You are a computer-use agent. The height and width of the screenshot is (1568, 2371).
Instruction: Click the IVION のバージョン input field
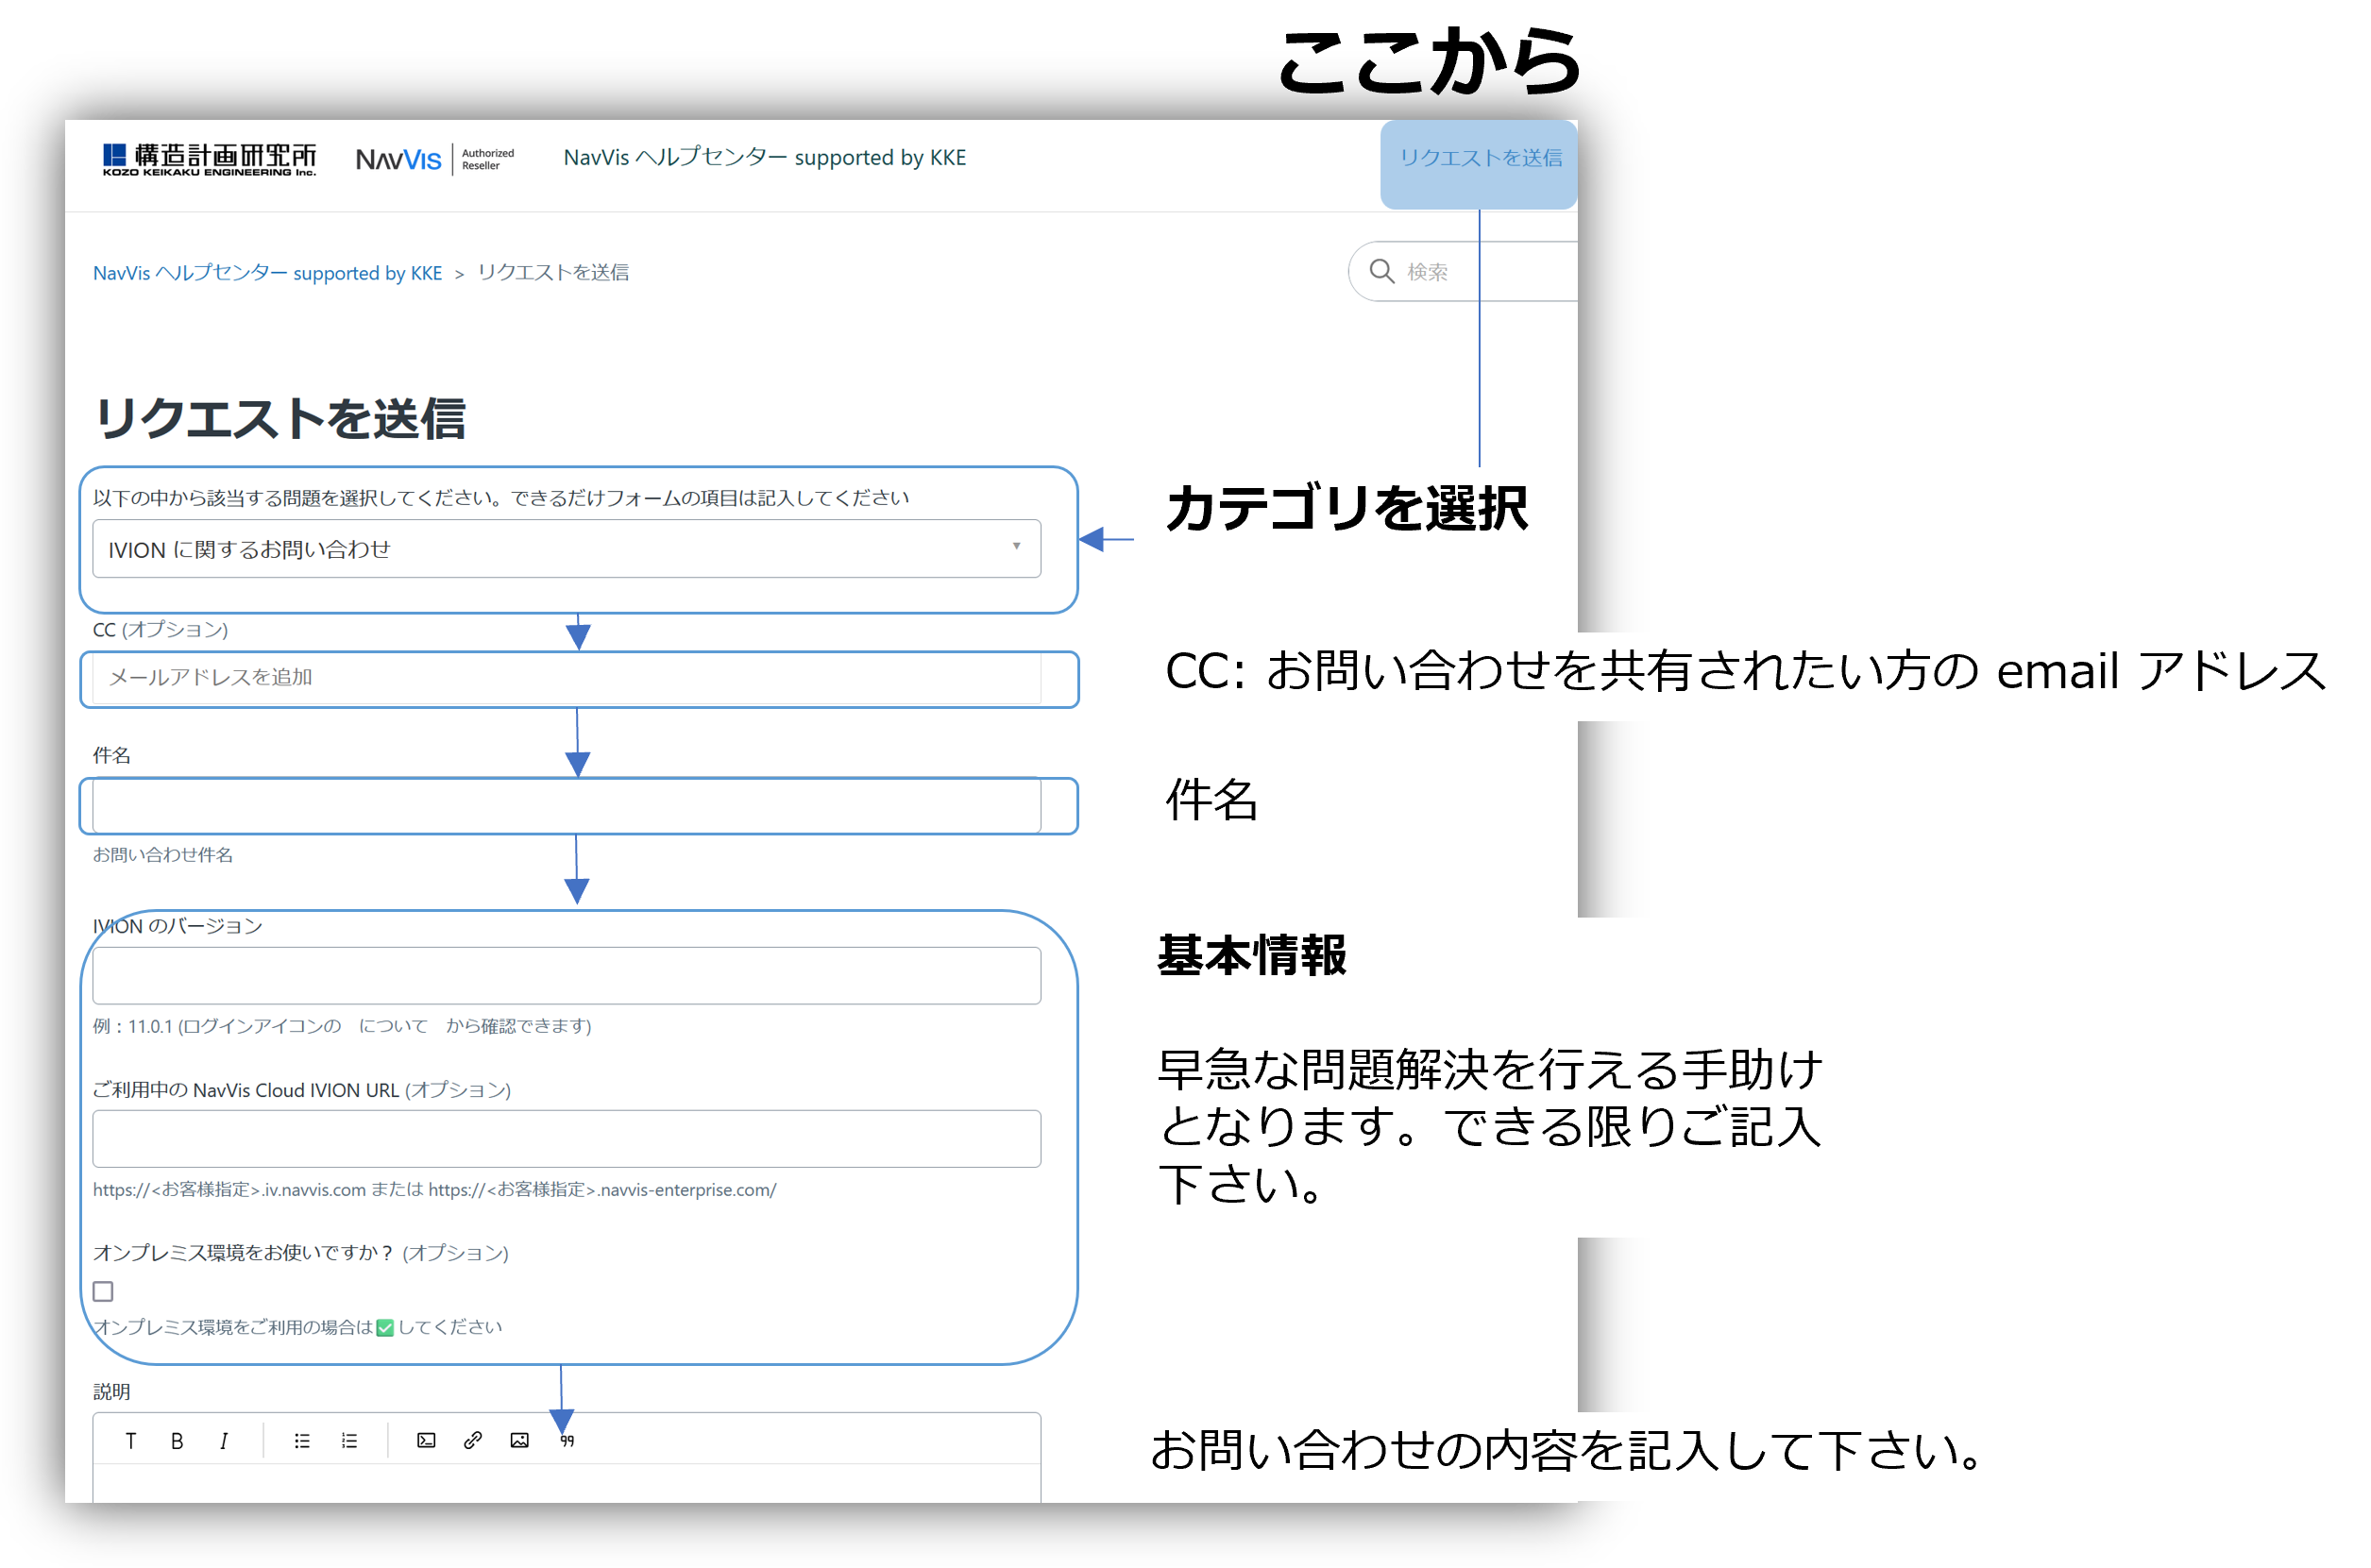(x=566, y=976)
